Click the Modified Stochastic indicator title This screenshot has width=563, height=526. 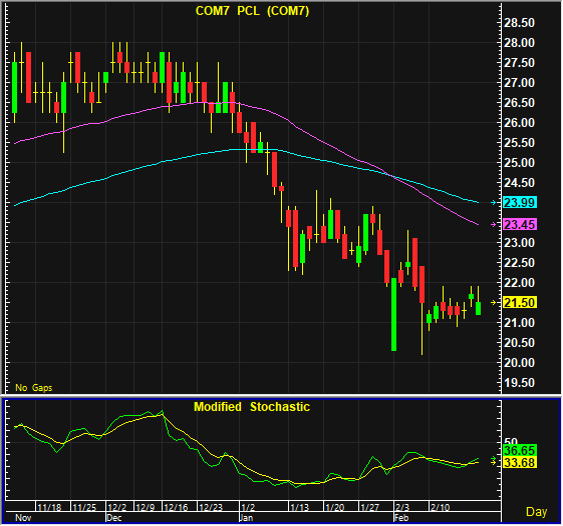[252, 407]
